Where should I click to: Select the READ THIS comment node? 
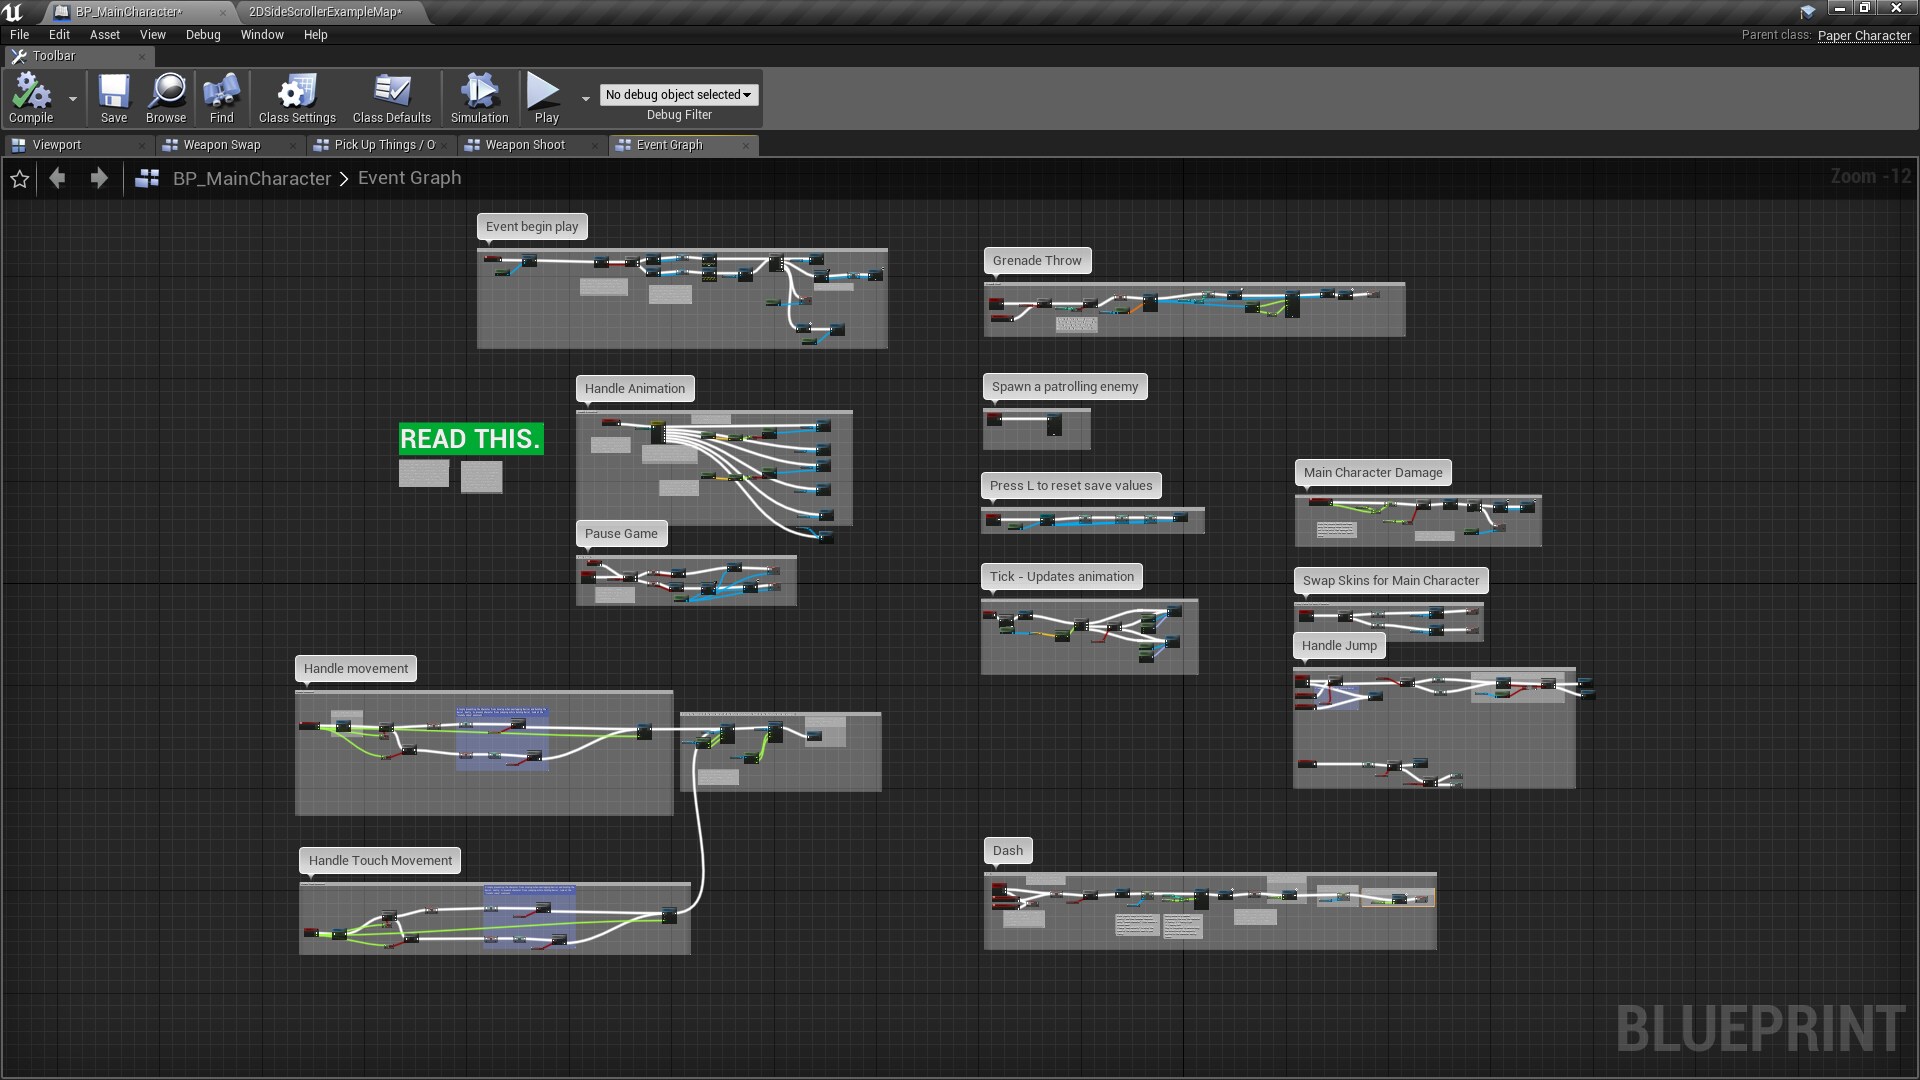point(470,438)
